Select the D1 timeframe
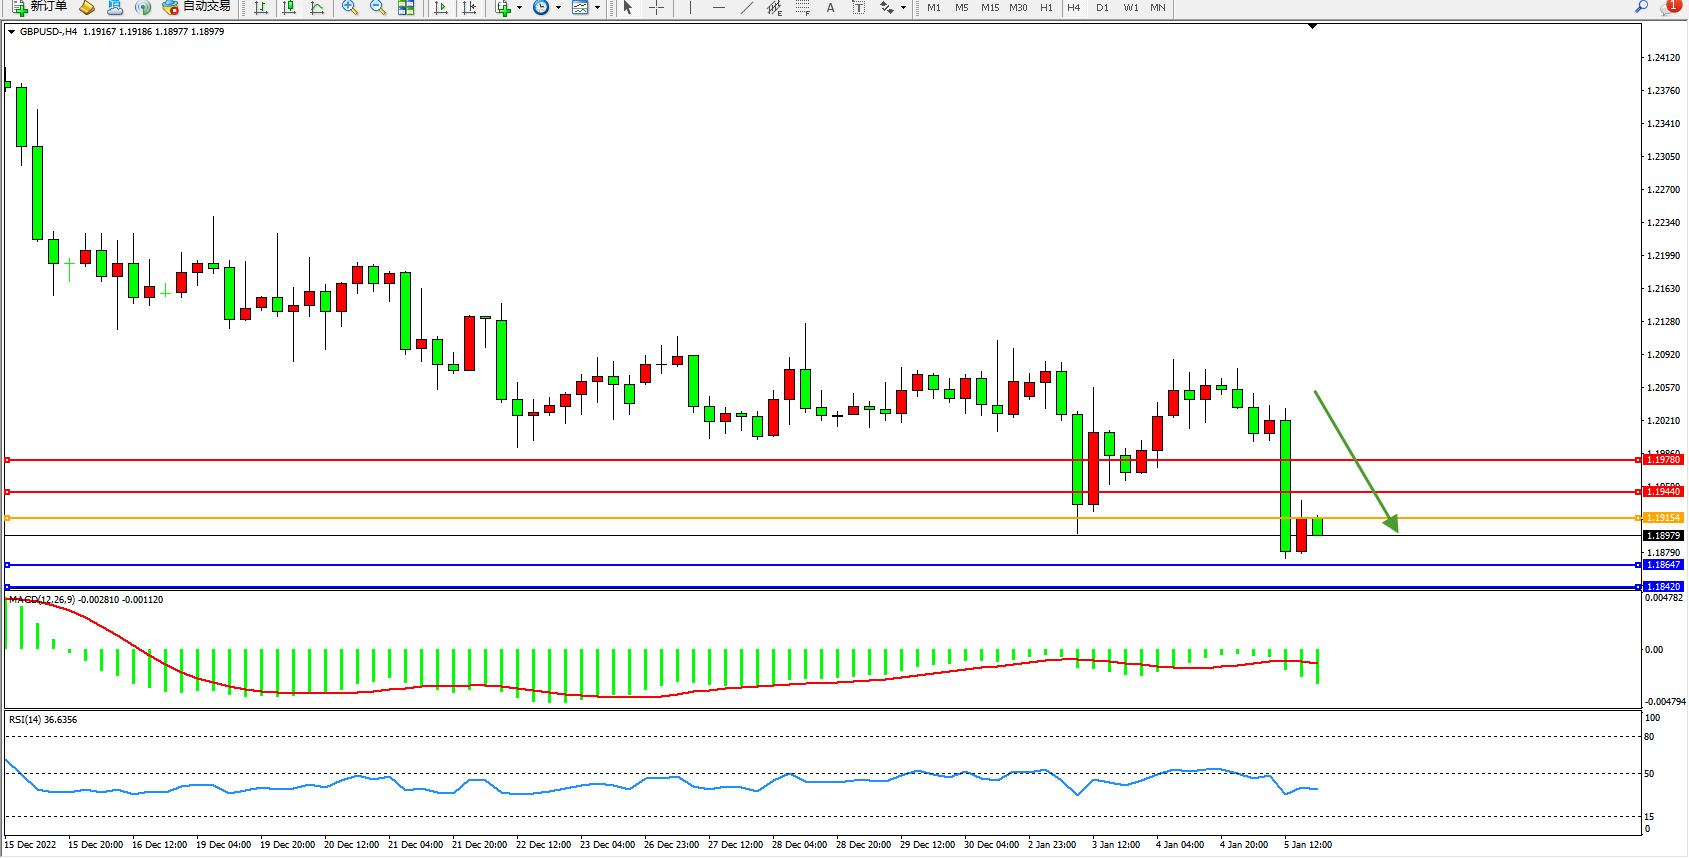1689x858 pixels. (x=1102, y=8)
